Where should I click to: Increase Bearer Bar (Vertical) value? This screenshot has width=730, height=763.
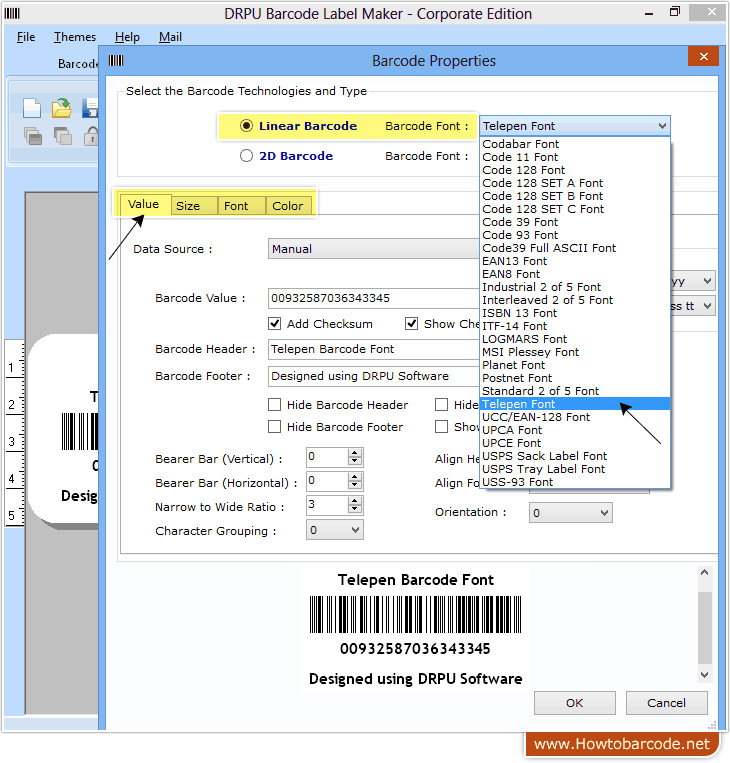[x=355, y=453]
